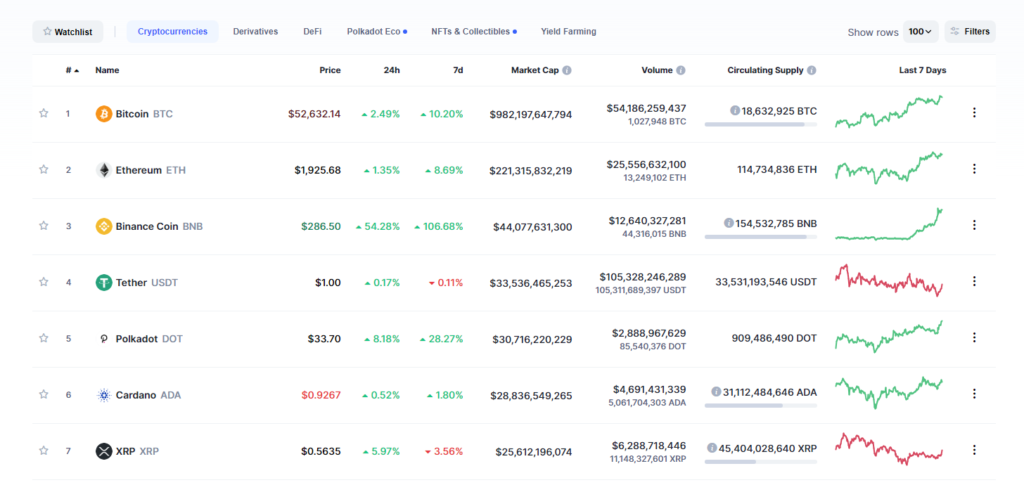This screenshot has width=1024, height=485.
Task: Open the three-dot menu for Ethereum row
Action: (x=974, y=169)
